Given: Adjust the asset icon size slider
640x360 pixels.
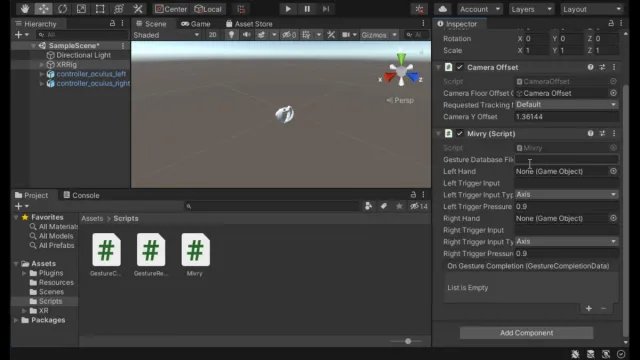Looking at the screenshot, I should [408, 341].
